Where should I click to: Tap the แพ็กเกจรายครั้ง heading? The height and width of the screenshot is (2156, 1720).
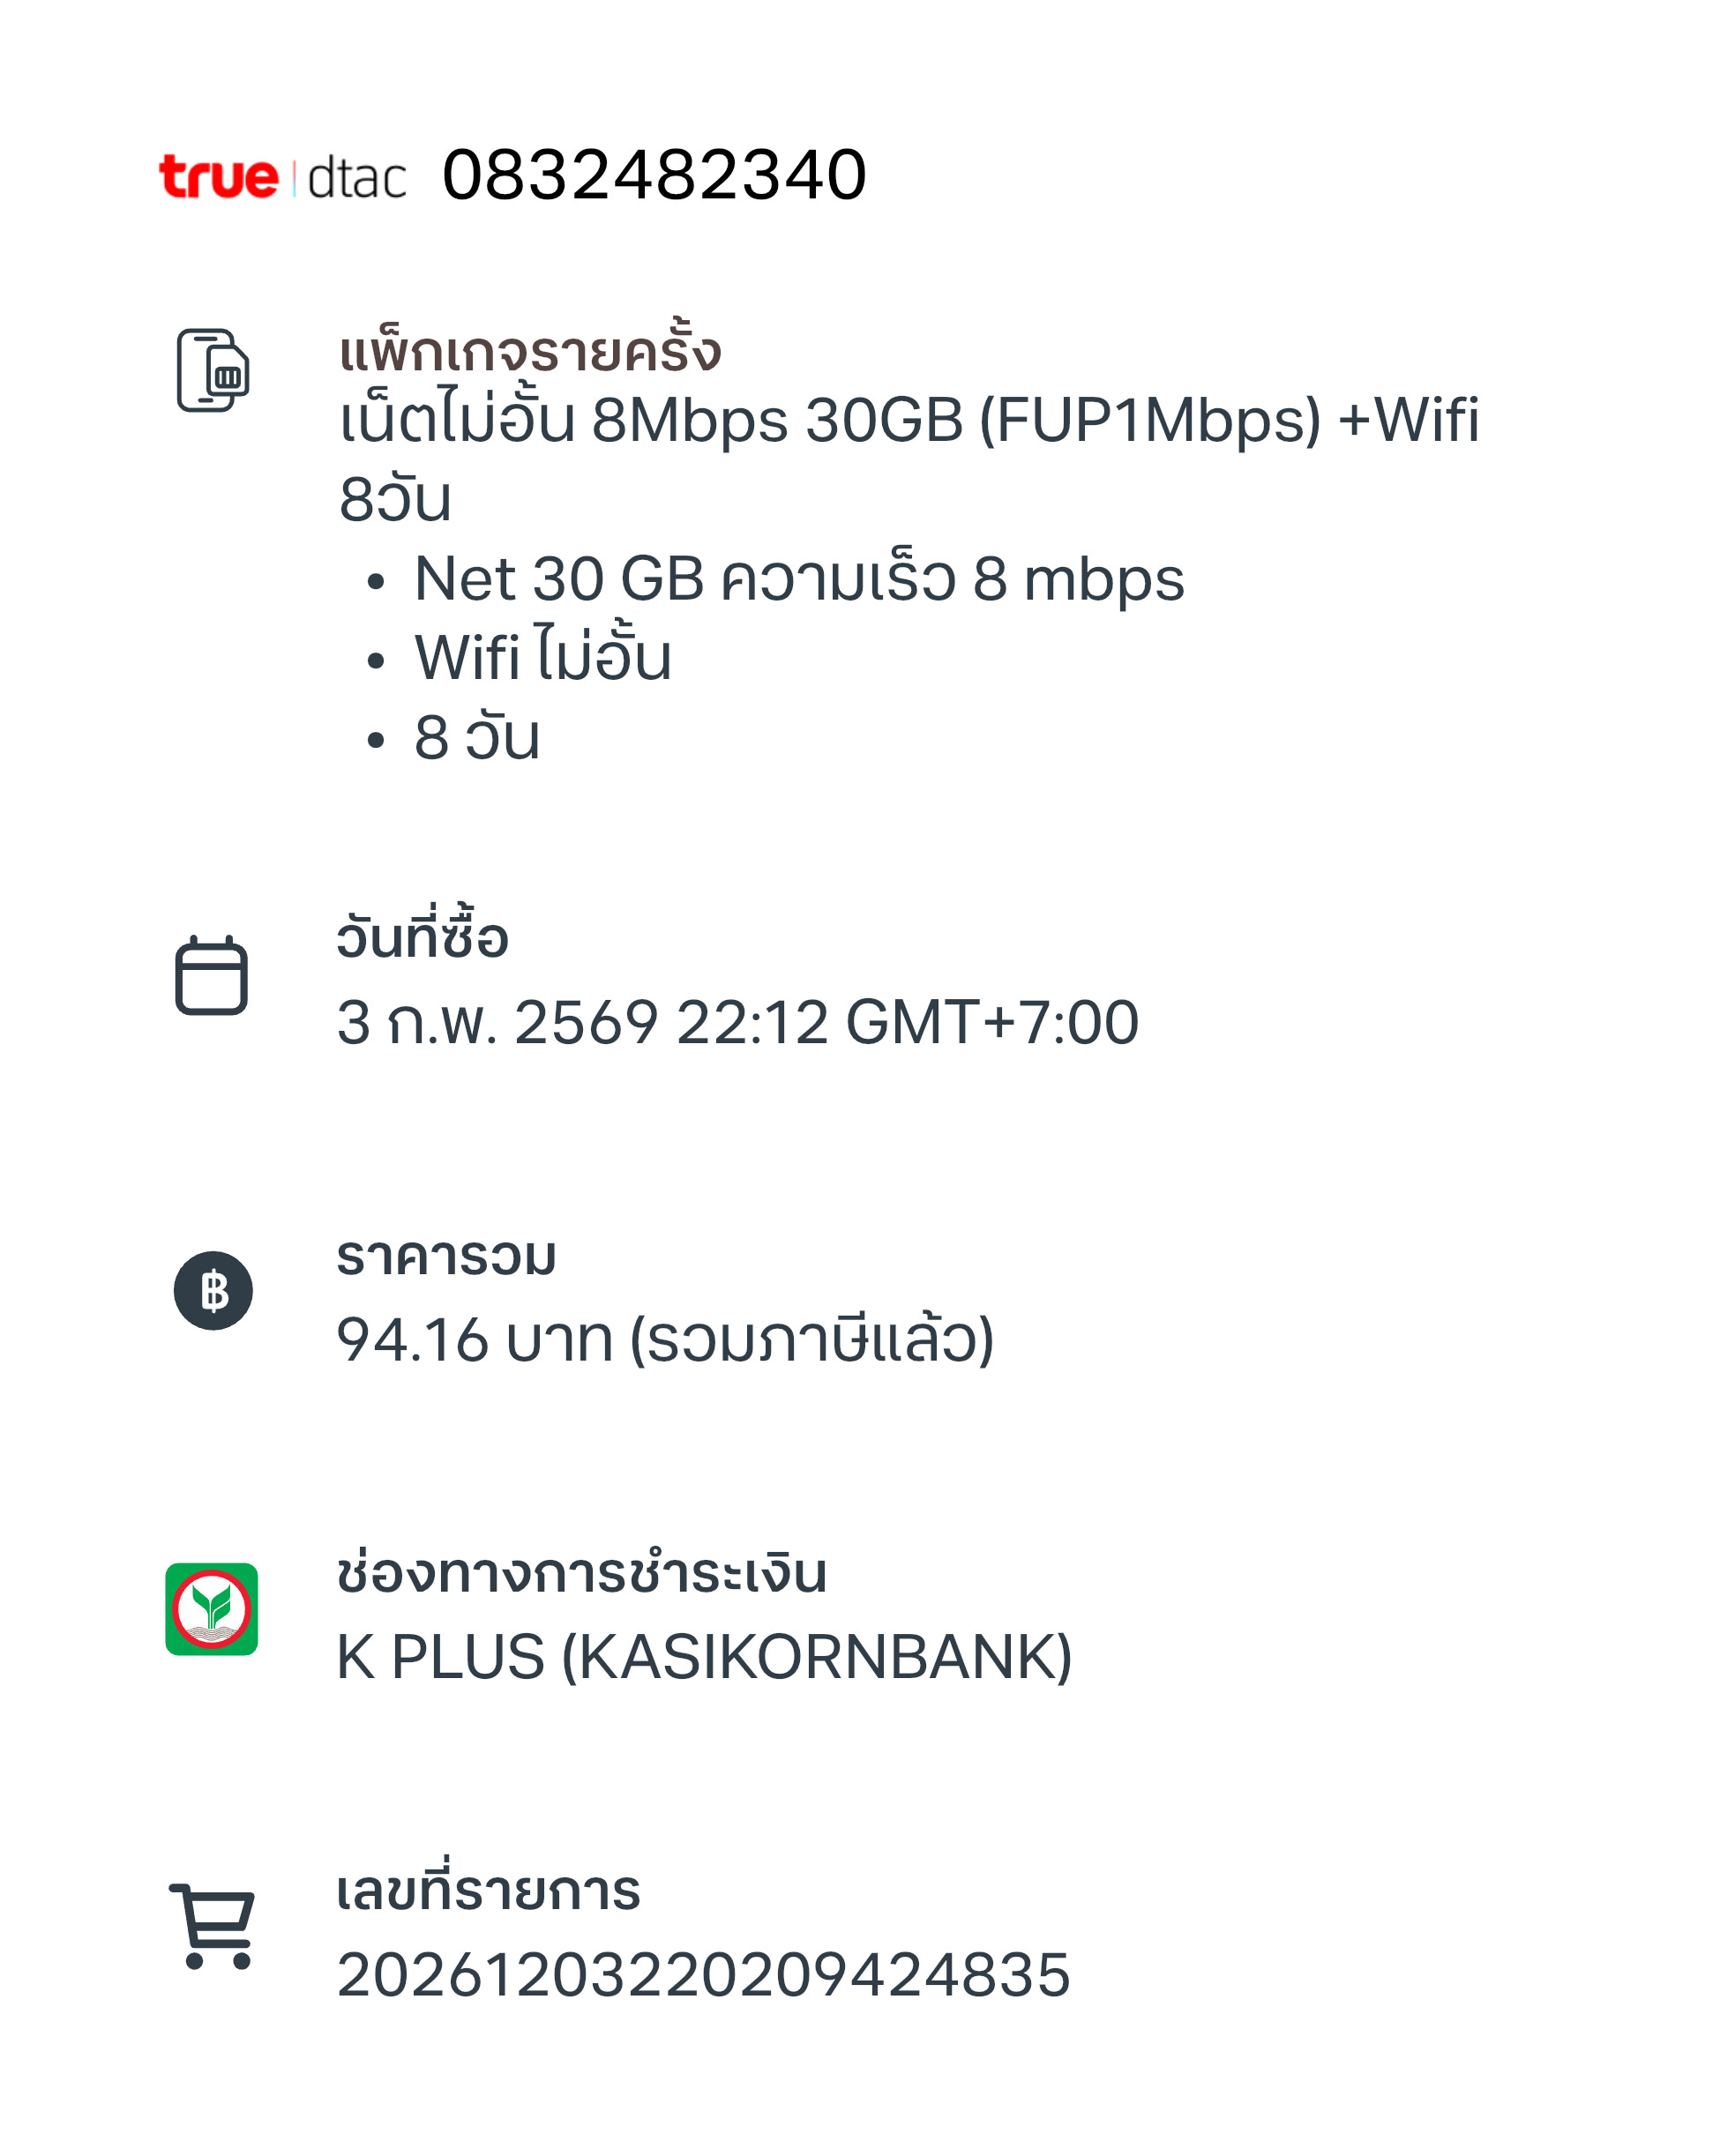click(530, 350)
